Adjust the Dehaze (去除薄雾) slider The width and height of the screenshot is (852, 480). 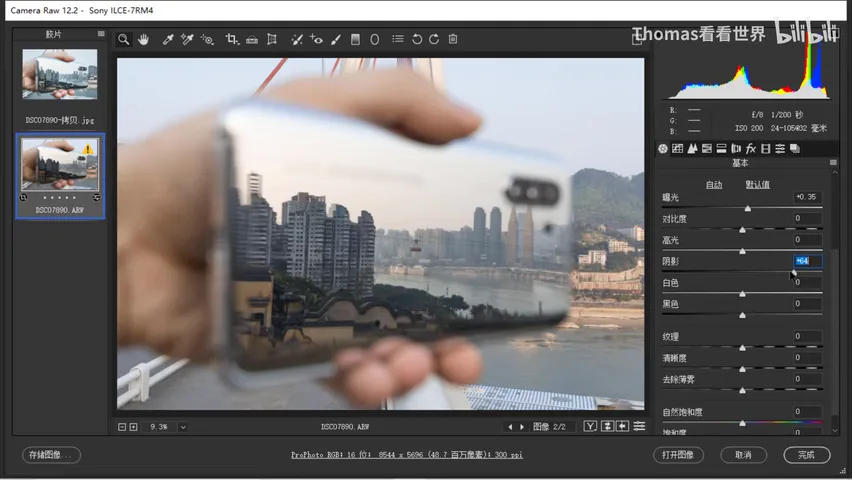click(742, 390)
